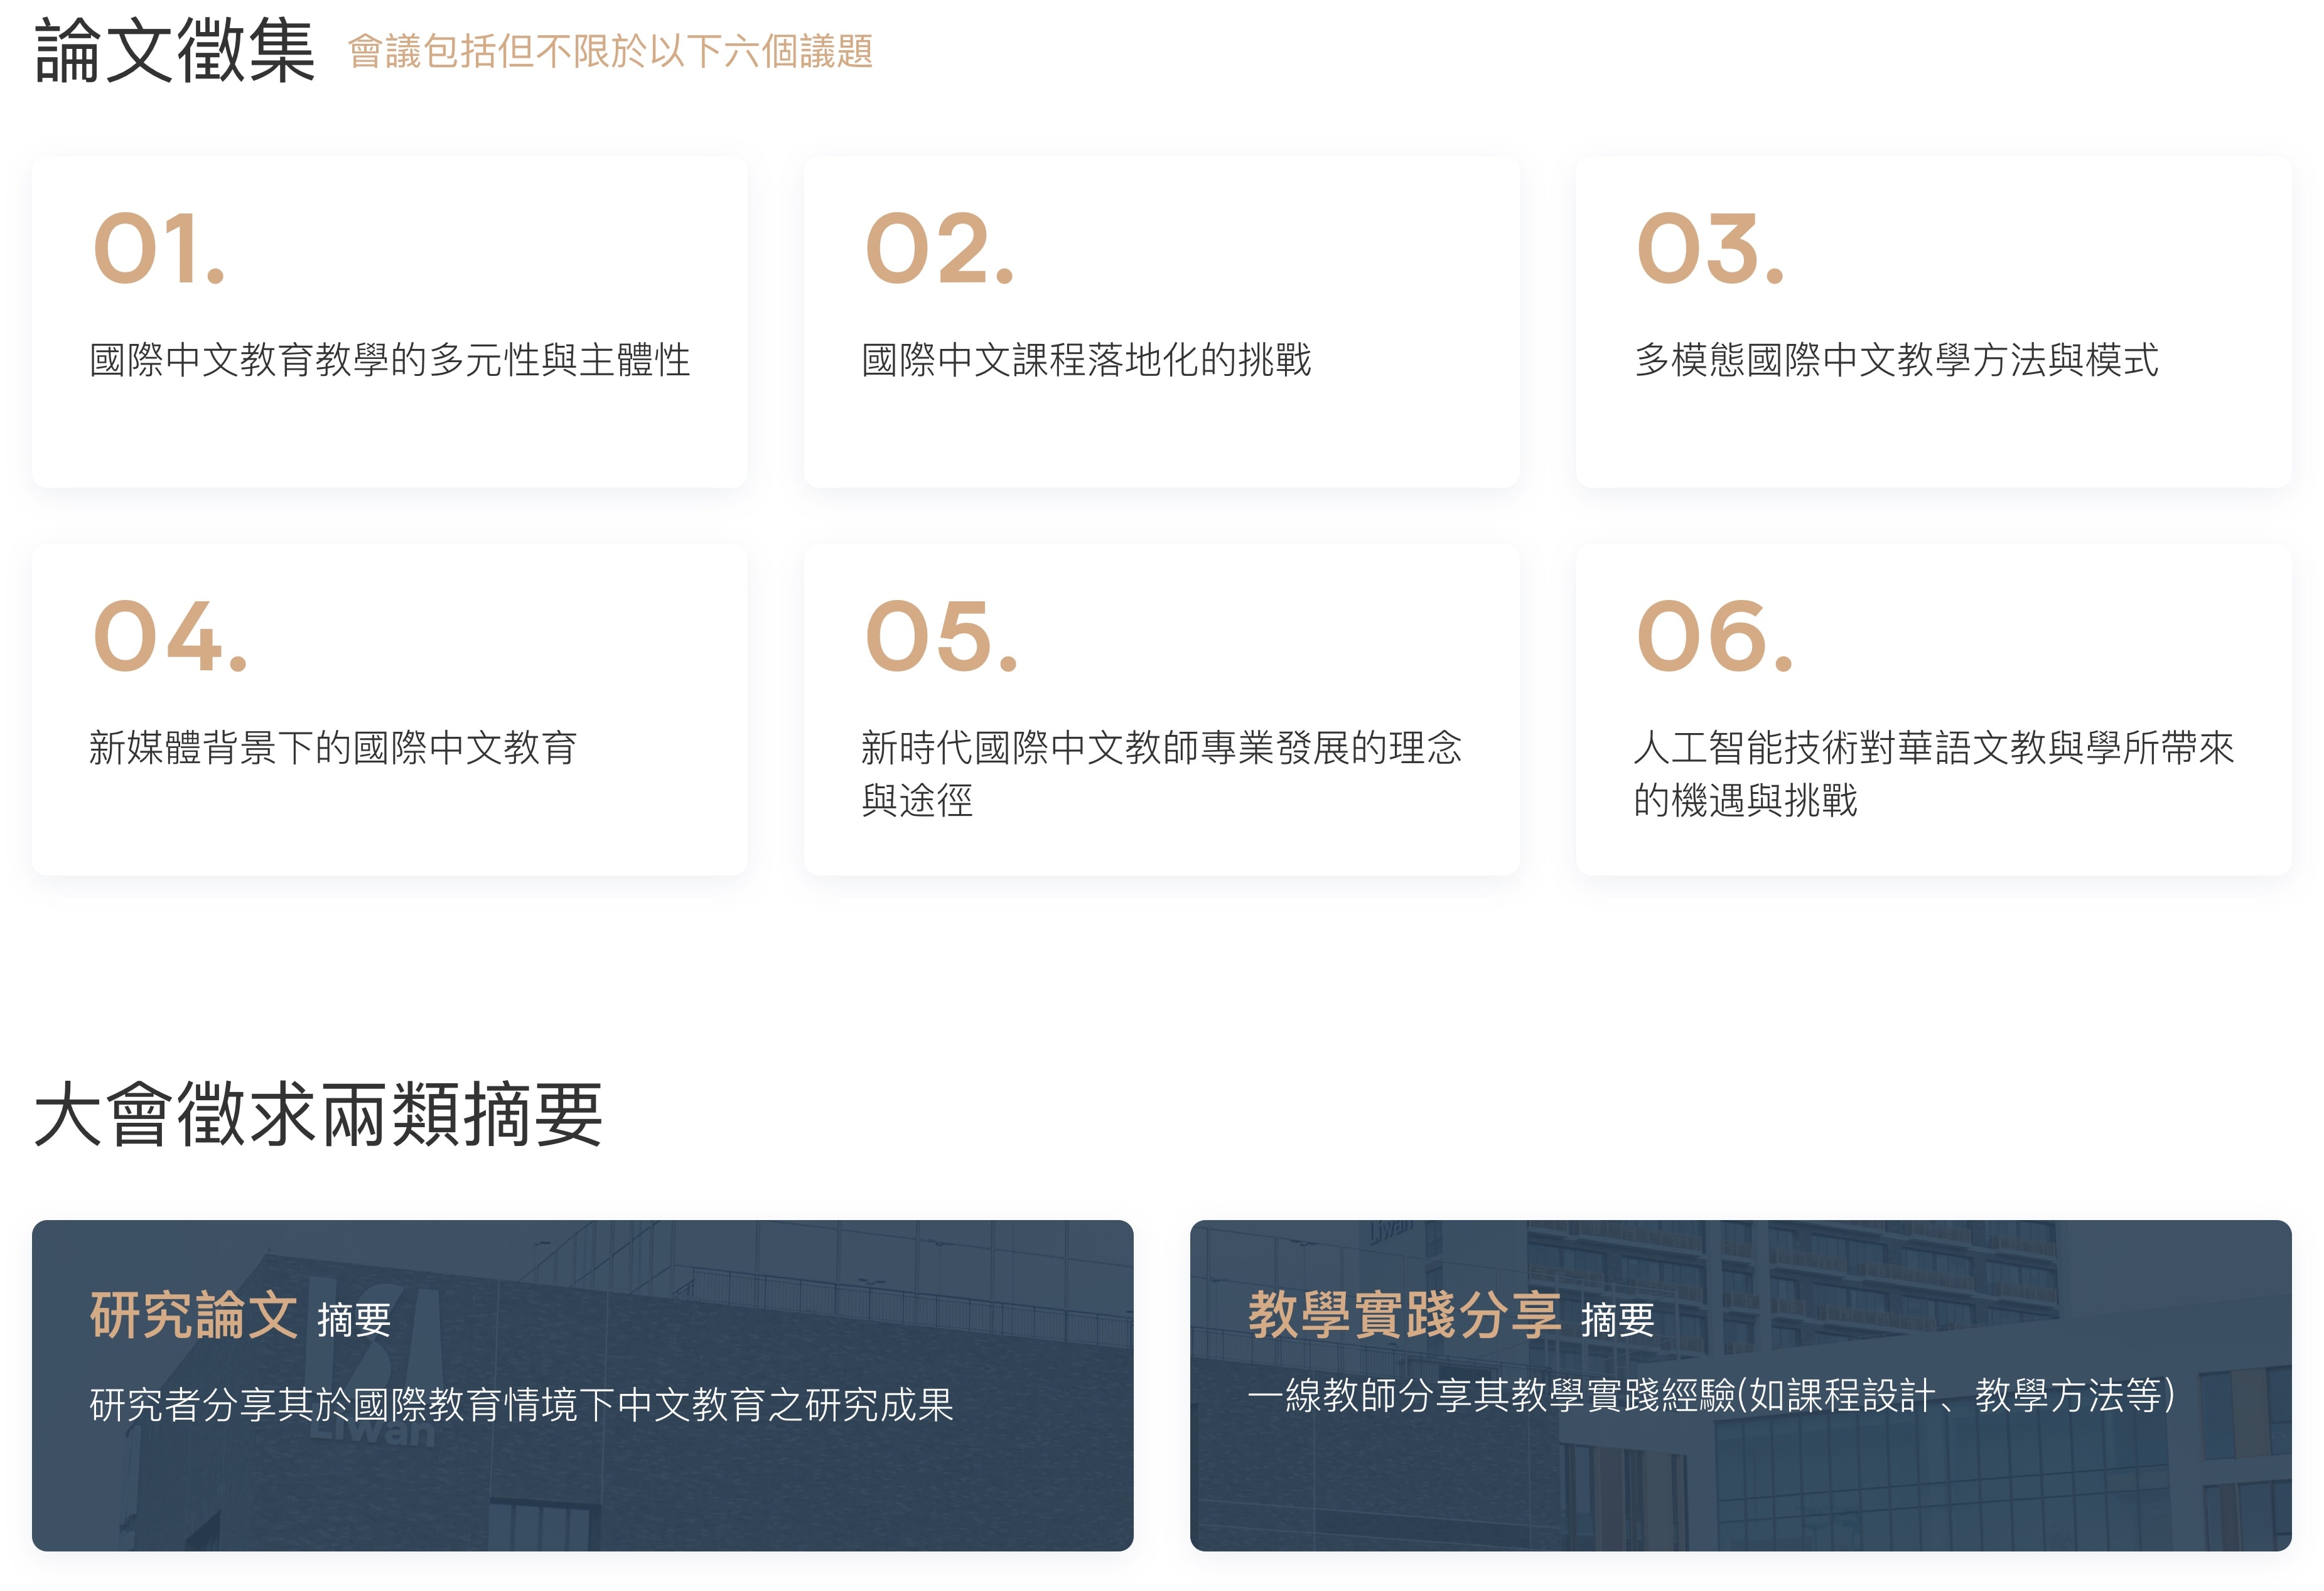Open the 研究論文 摘要 card title

pos(240,1316)
